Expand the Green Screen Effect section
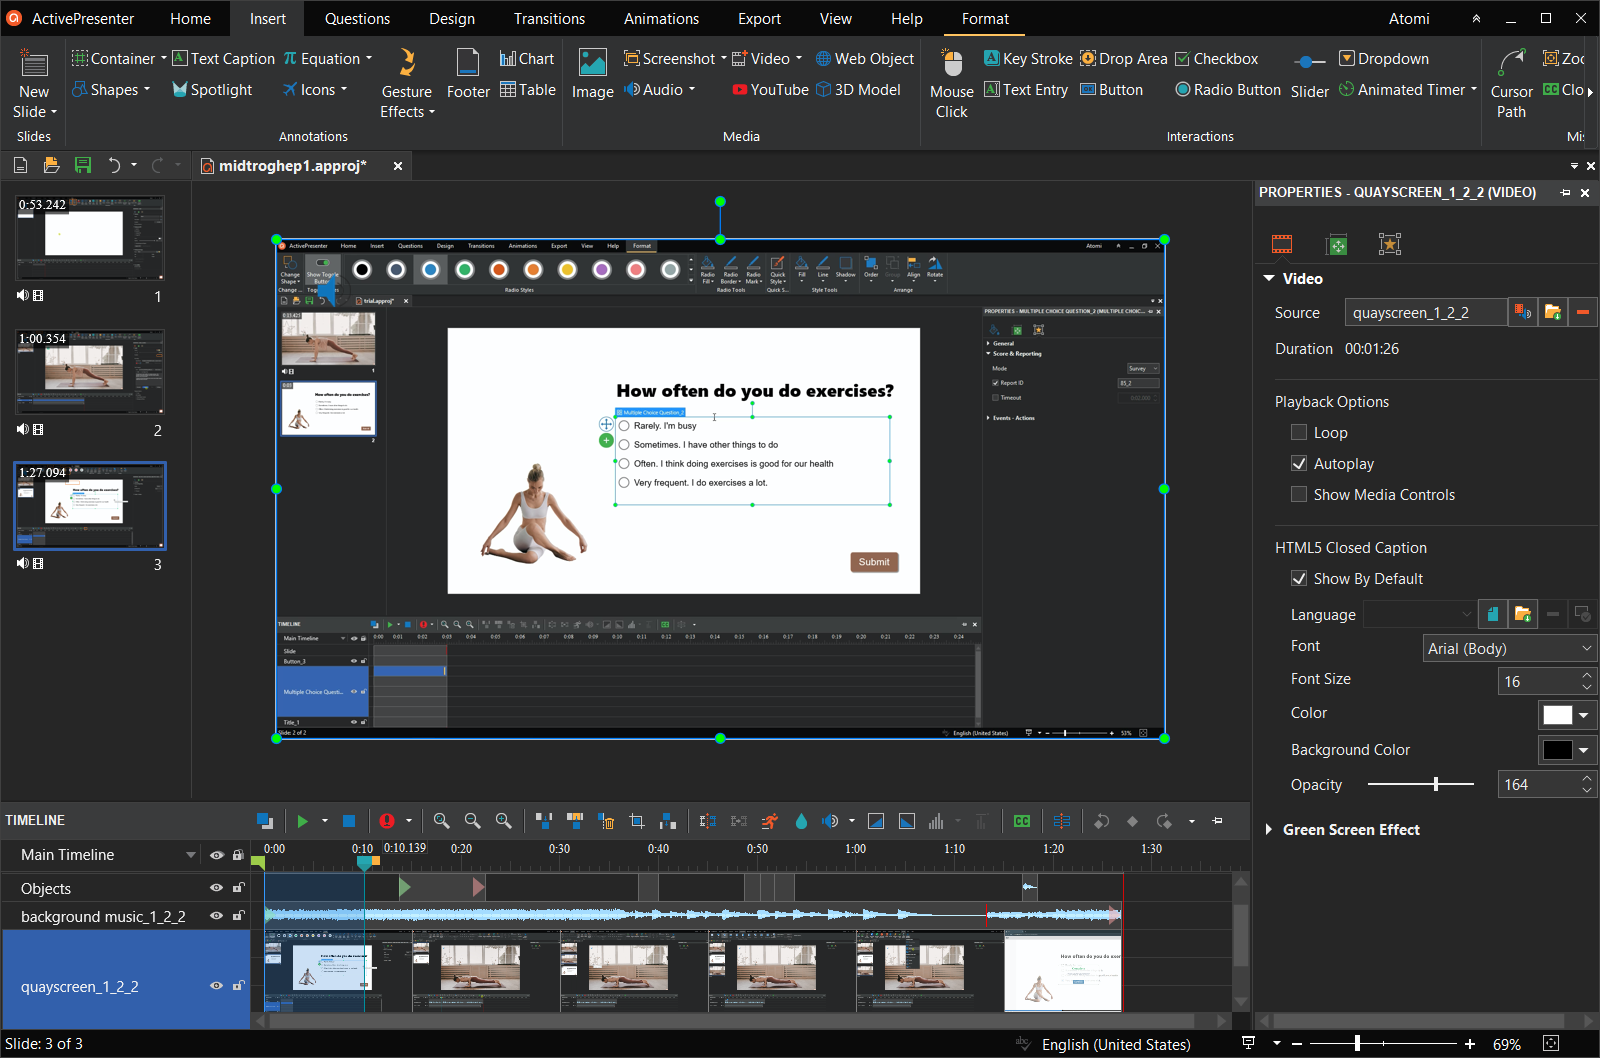The width and height of the screenshot is (1600, 1058). click(1269, 829)
